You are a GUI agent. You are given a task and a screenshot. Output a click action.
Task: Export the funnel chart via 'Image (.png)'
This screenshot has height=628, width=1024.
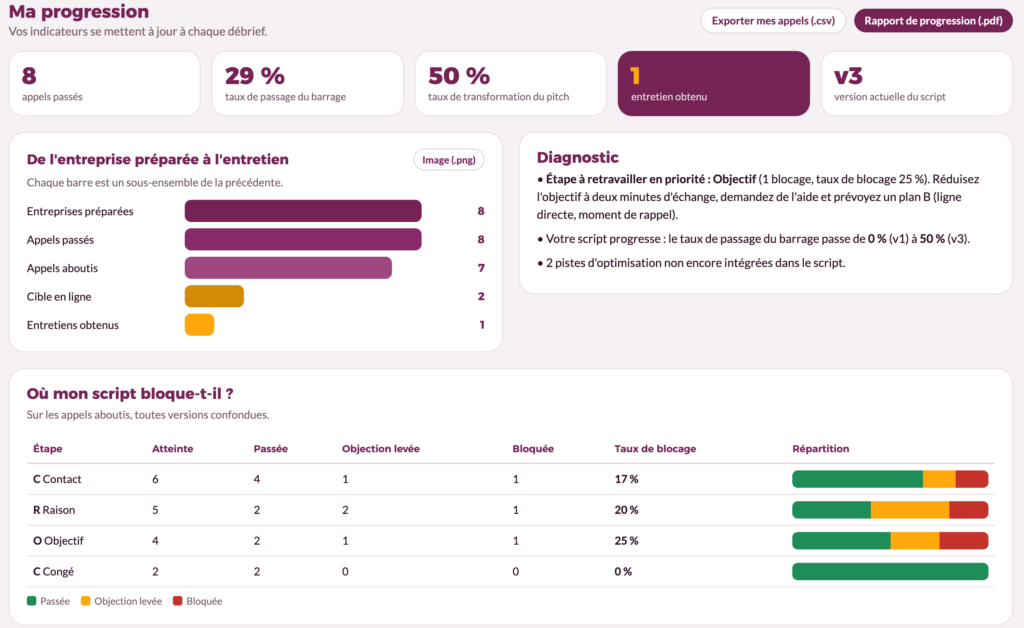pos(449,160)
